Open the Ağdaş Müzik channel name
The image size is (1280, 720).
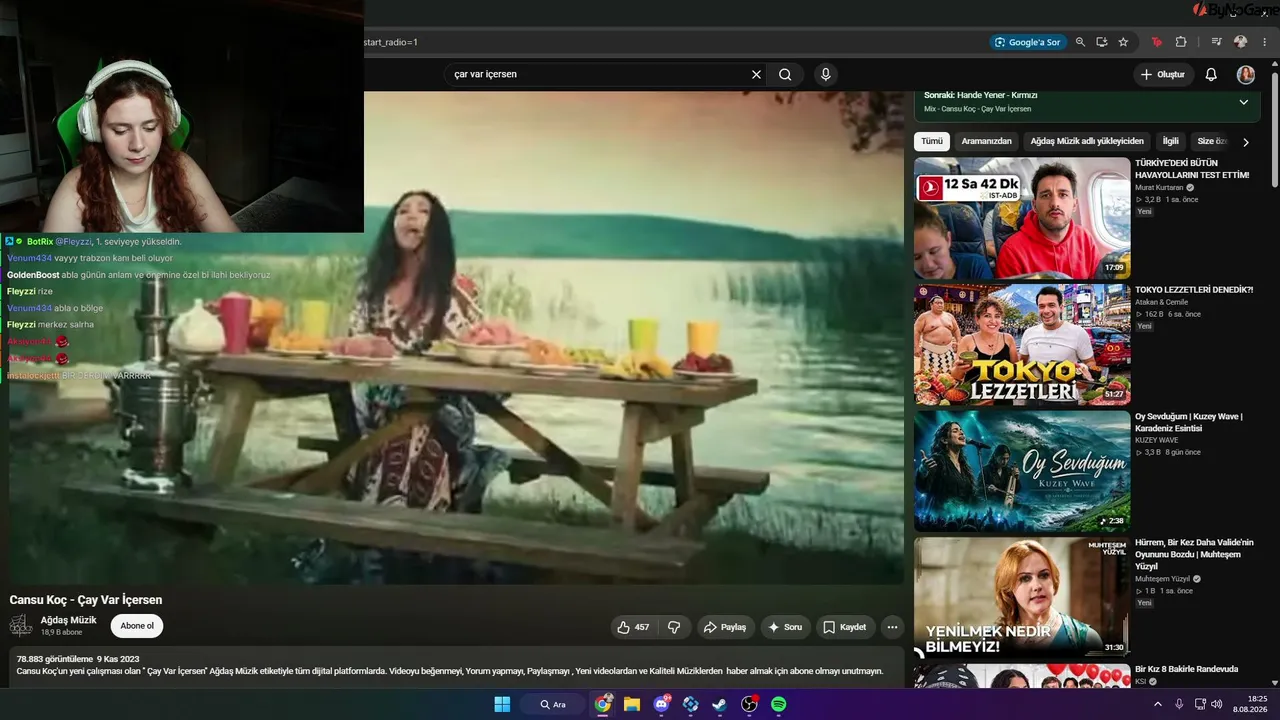click(x=68, y=620)
